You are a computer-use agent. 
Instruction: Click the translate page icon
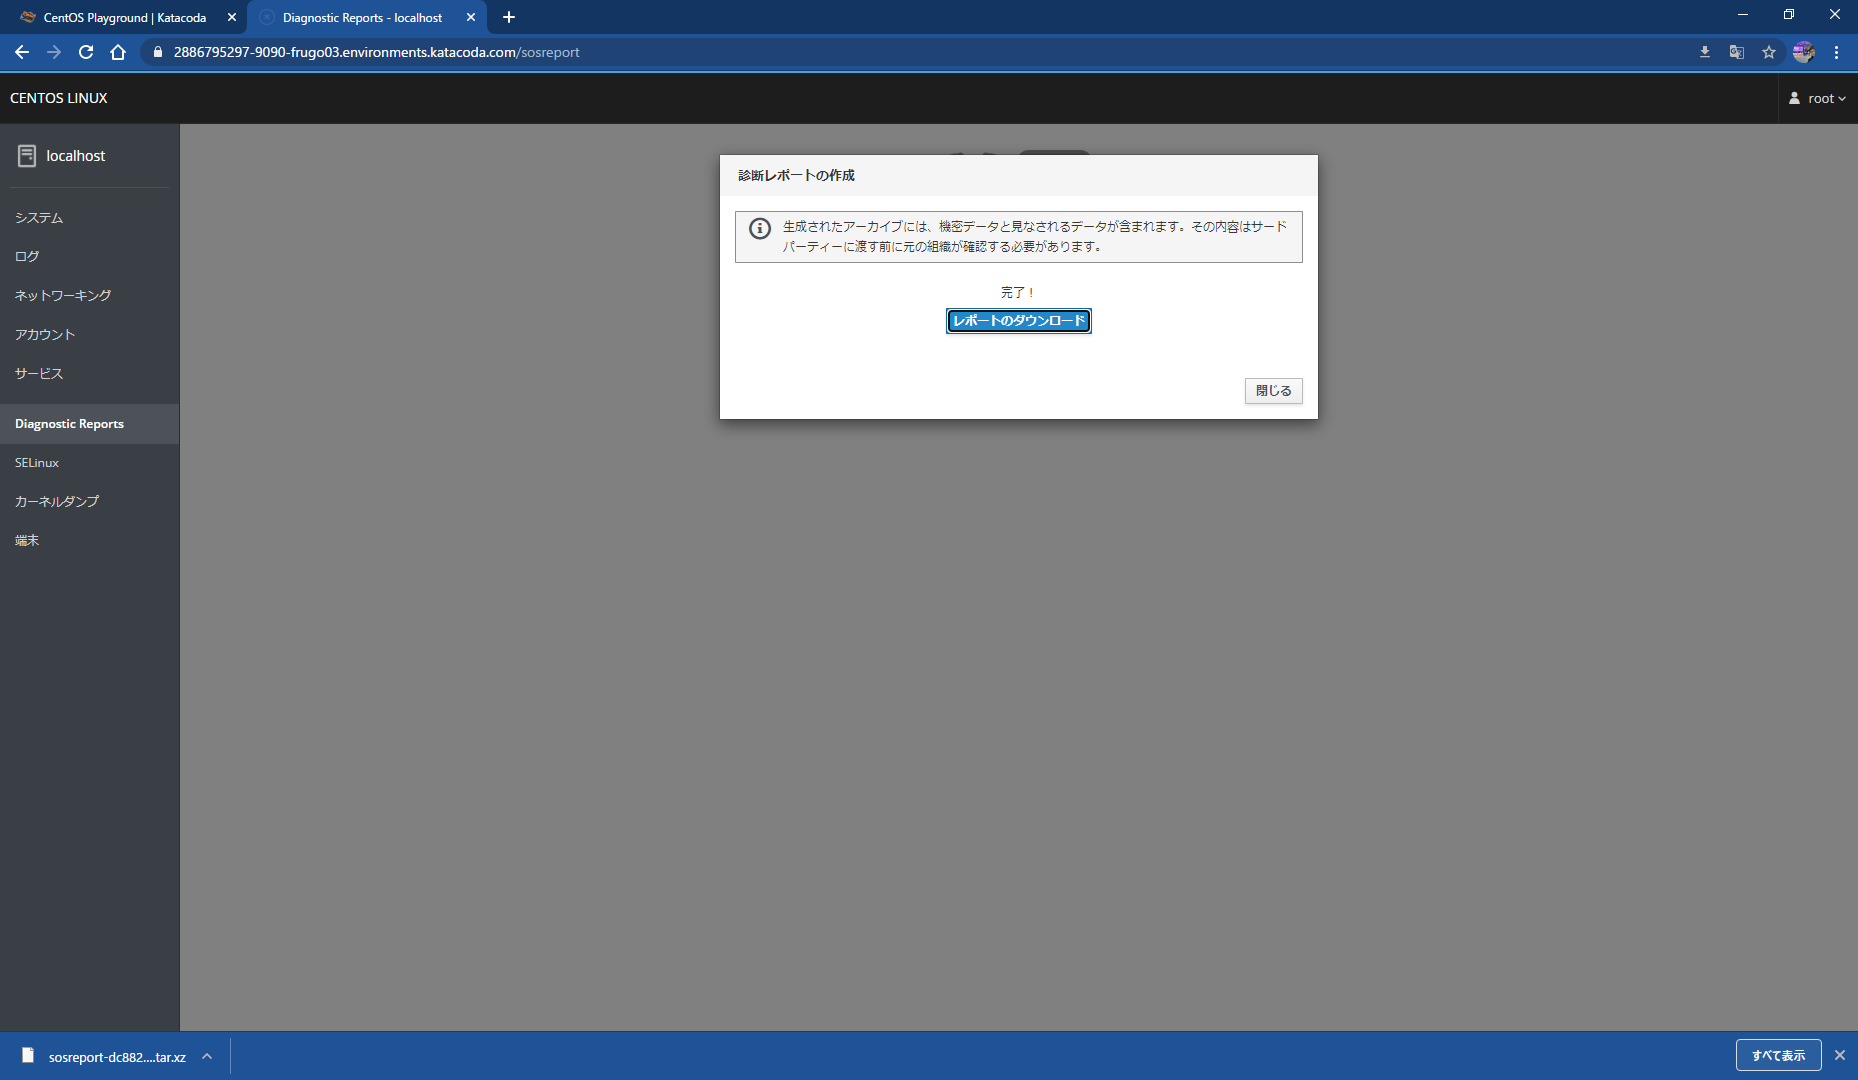(x=1737, y=52)
